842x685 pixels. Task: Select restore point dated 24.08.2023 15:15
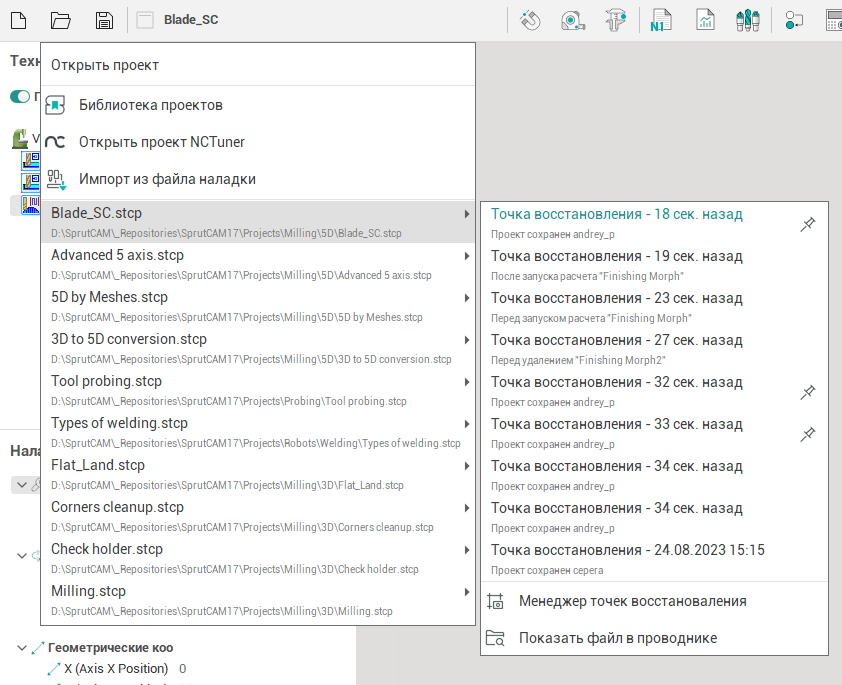coord(627,550)
